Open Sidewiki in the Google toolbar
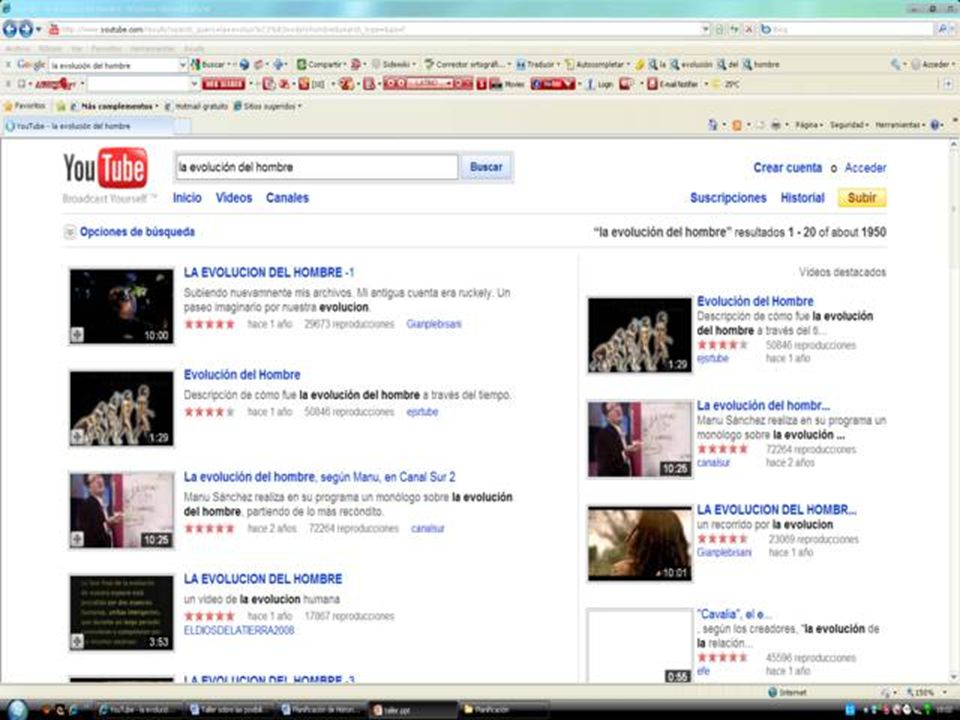The width and height of the screenshot is (960, 720). pyautogui.click(x=394, y=64)
